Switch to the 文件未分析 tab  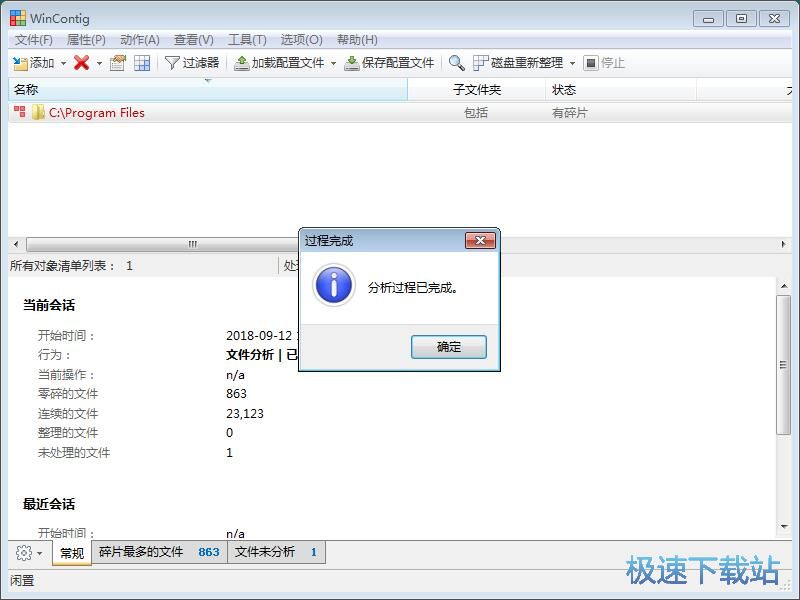(x=276, y=552)
